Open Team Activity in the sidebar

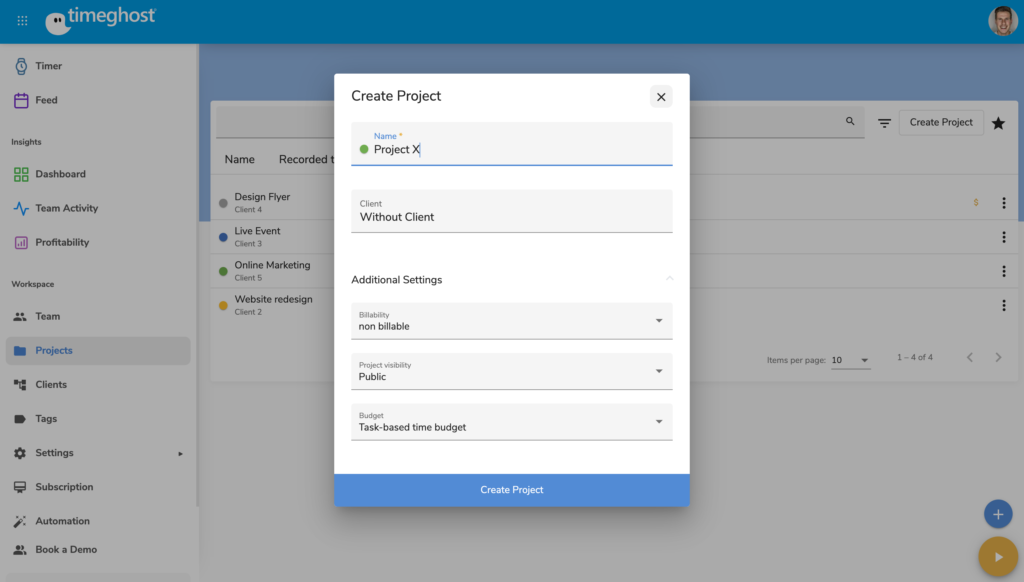point(66,208)
